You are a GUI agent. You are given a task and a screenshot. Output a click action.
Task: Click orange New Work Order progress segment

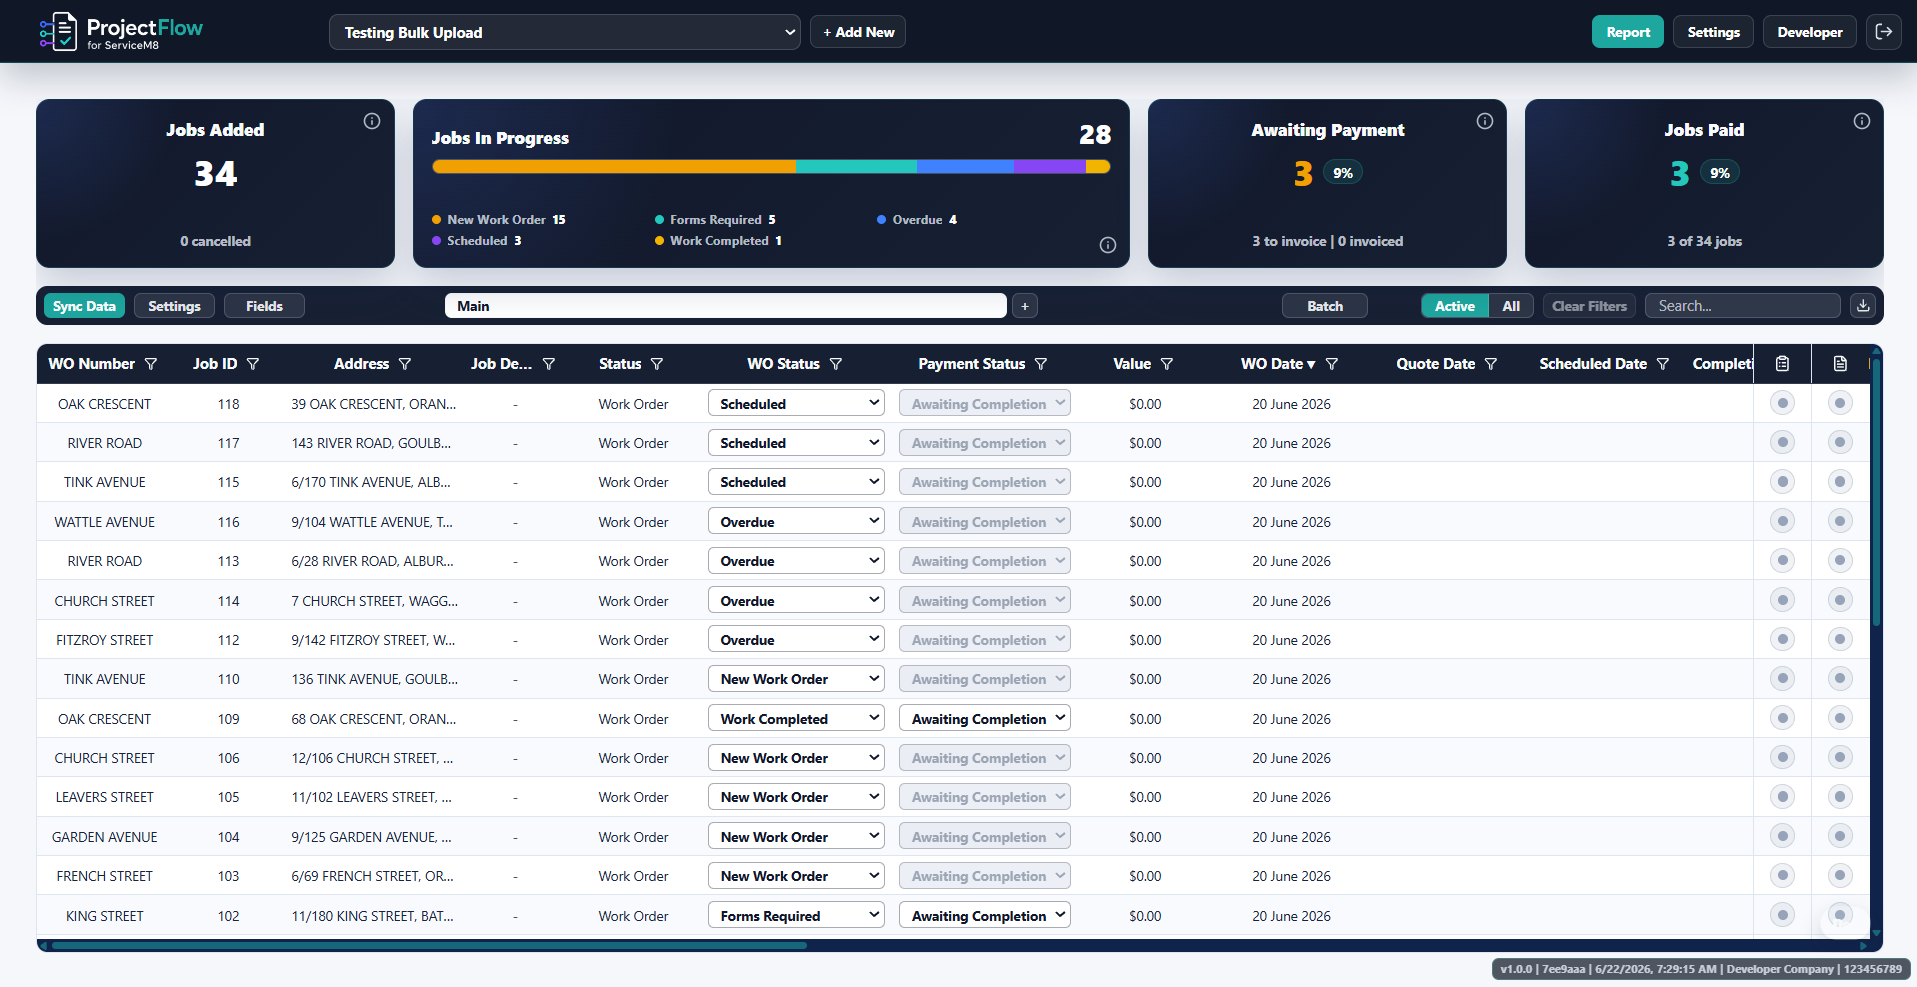[614, 167]
